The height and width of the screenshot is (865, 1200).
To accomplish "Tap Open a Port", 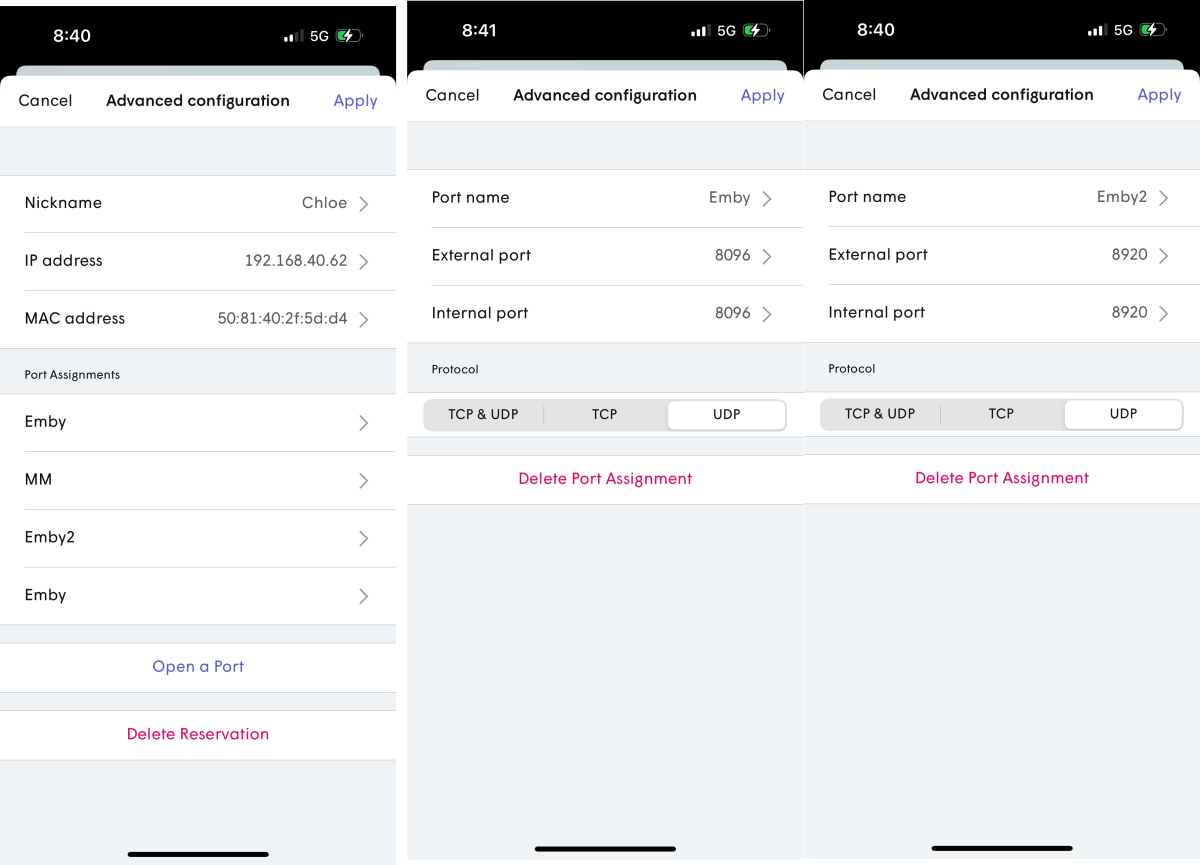I will 198,667.
